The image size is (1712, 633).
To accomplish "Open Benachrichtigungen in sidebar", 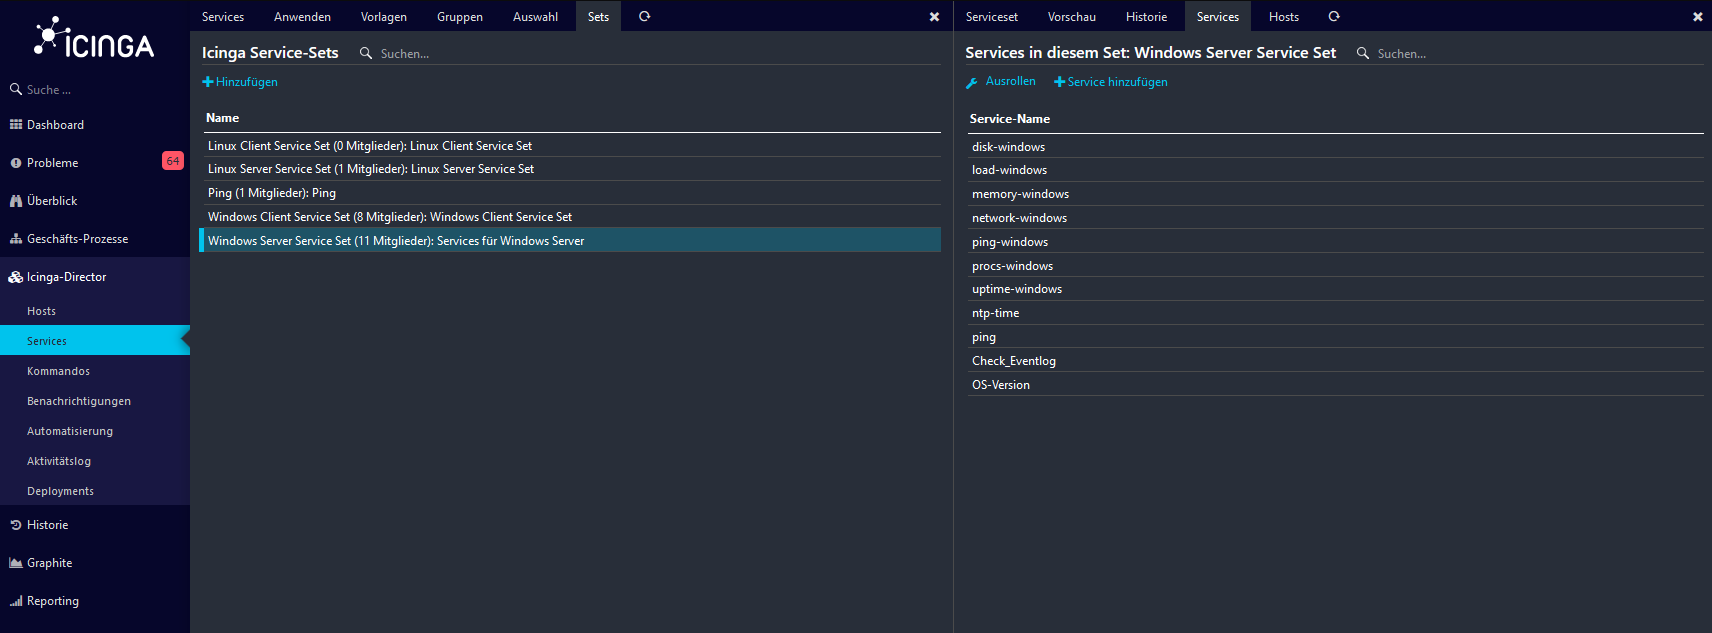I will pyautogui.click(x=95, y=401).
